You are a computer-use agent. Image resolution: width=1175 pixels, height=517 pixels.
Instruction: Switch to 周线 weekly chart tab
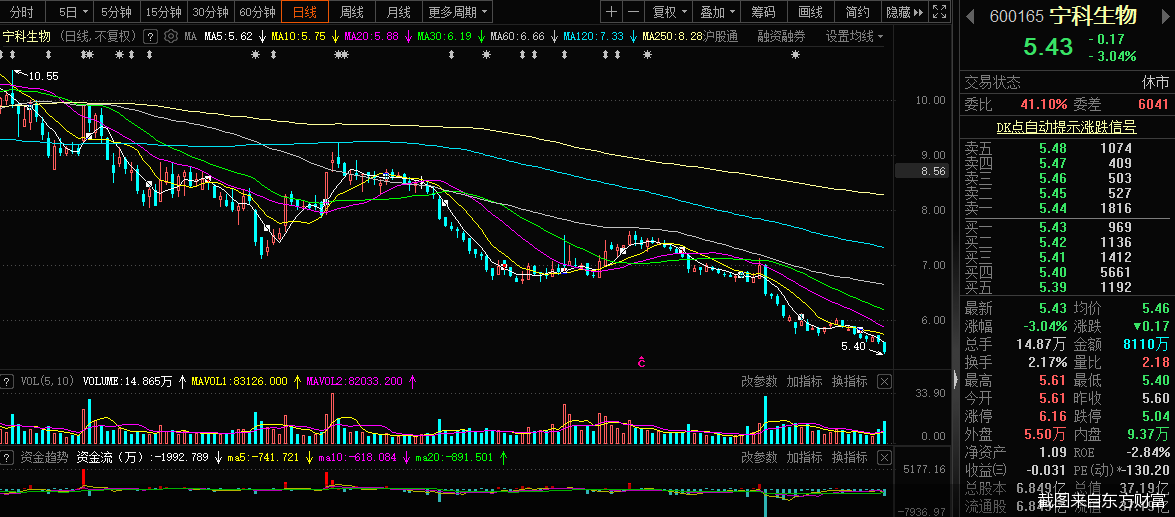coord(351,12)
